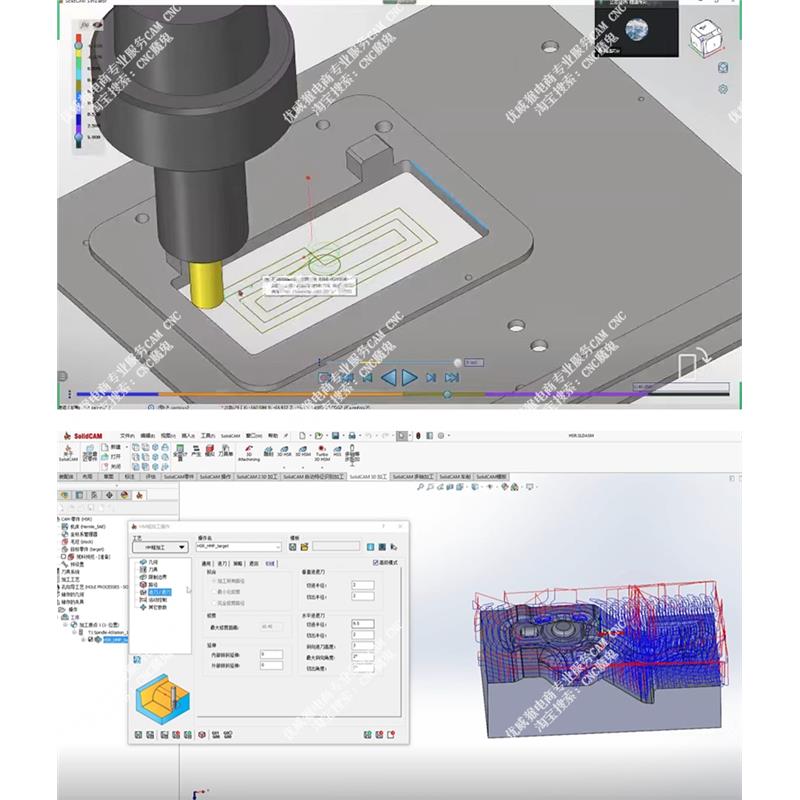Click the leftmost save icon at dialog bottom

(x=138, y=735)
